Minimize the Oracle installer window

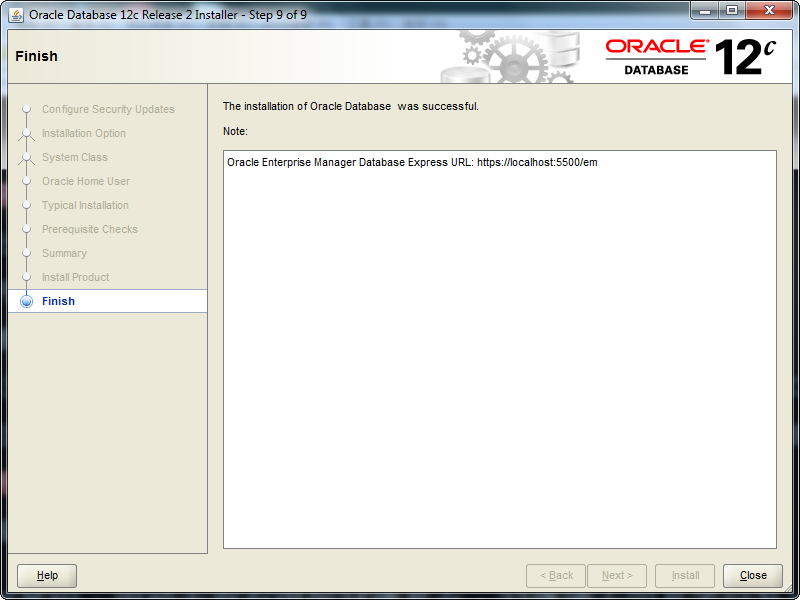pyautogui.click(x=704, y=11)
